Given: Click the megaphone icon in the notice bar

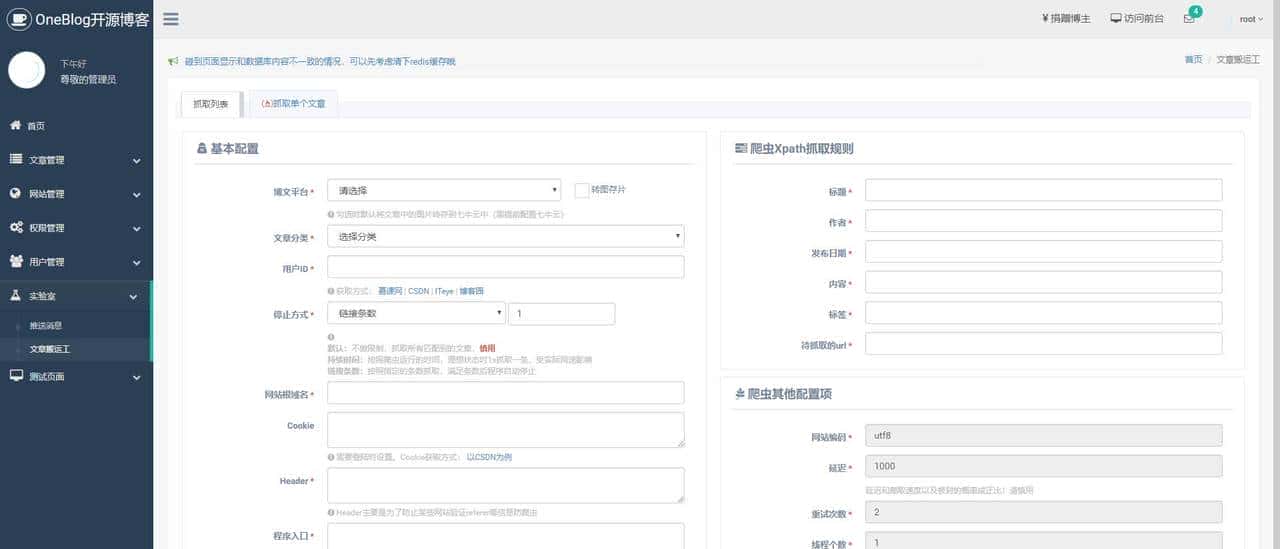Looking at the screenshot, I should click(173, 61).
